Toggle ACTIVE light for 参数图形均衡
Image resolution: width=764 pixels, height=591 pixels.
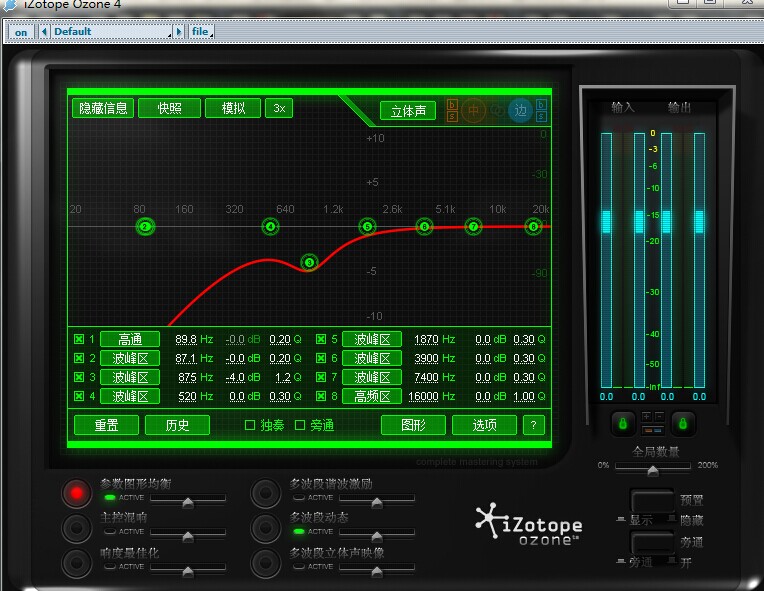click(110, 497)
